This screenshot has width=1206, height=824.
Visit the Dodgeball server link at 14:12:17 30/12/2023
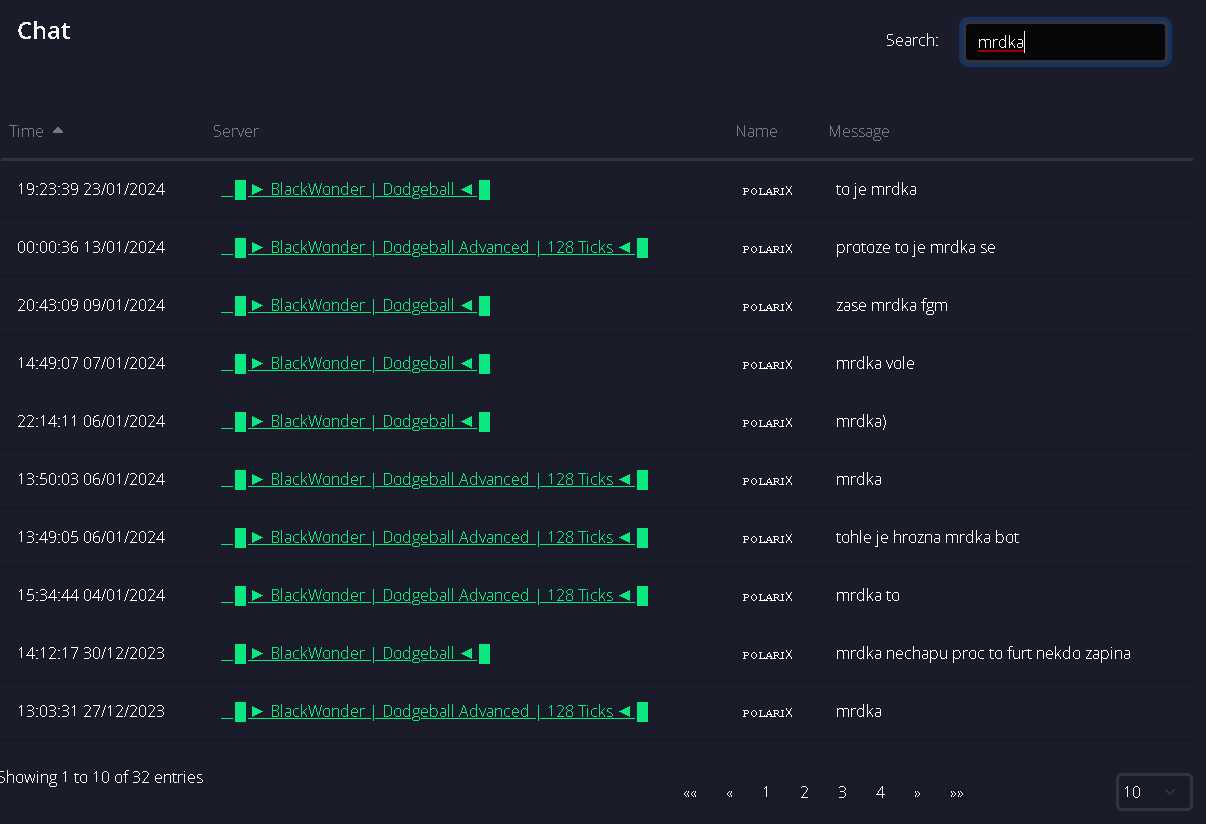click(355, 654)
